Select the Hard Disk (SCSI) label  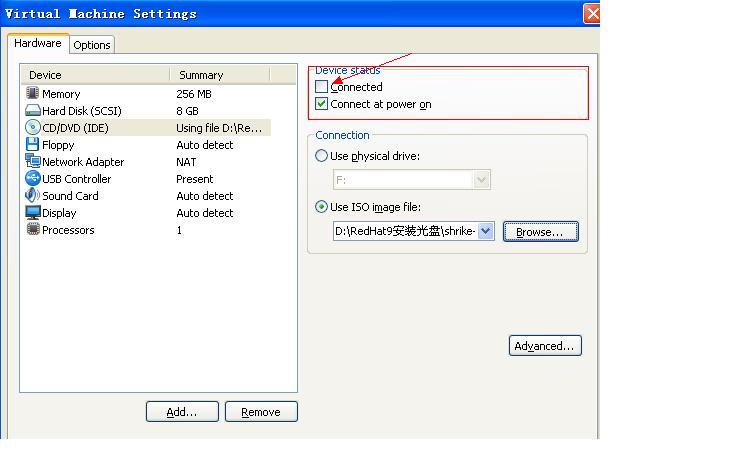[x=82, y=111]
